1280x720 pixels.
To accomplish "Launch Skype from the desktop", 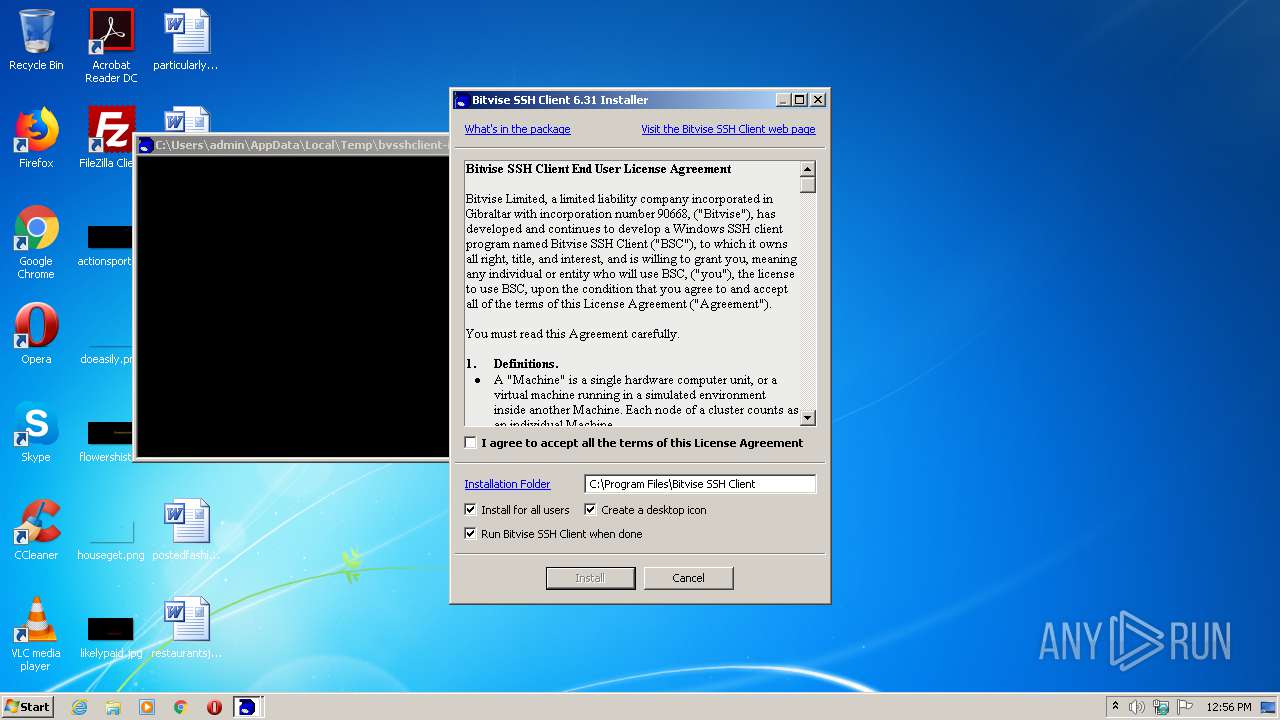I will coord(36,432).
